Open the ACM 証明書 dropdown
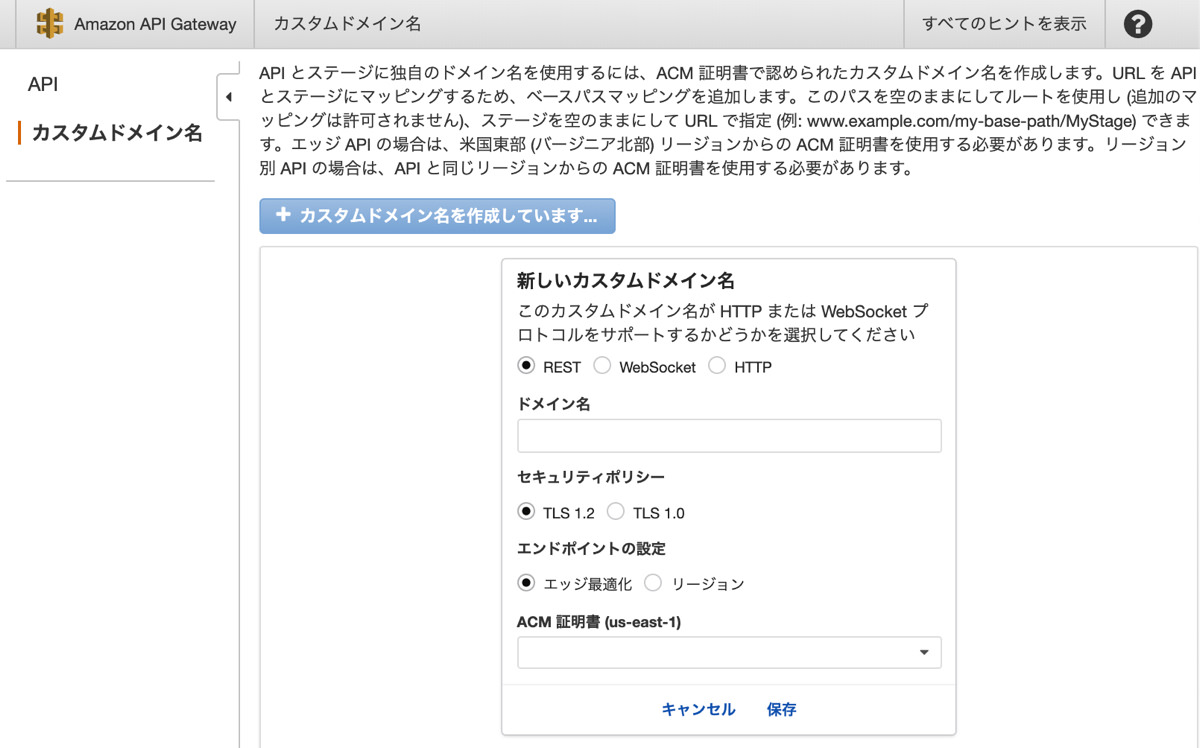The height and width of the screenshot is (748, 1200). coord(729,653)
